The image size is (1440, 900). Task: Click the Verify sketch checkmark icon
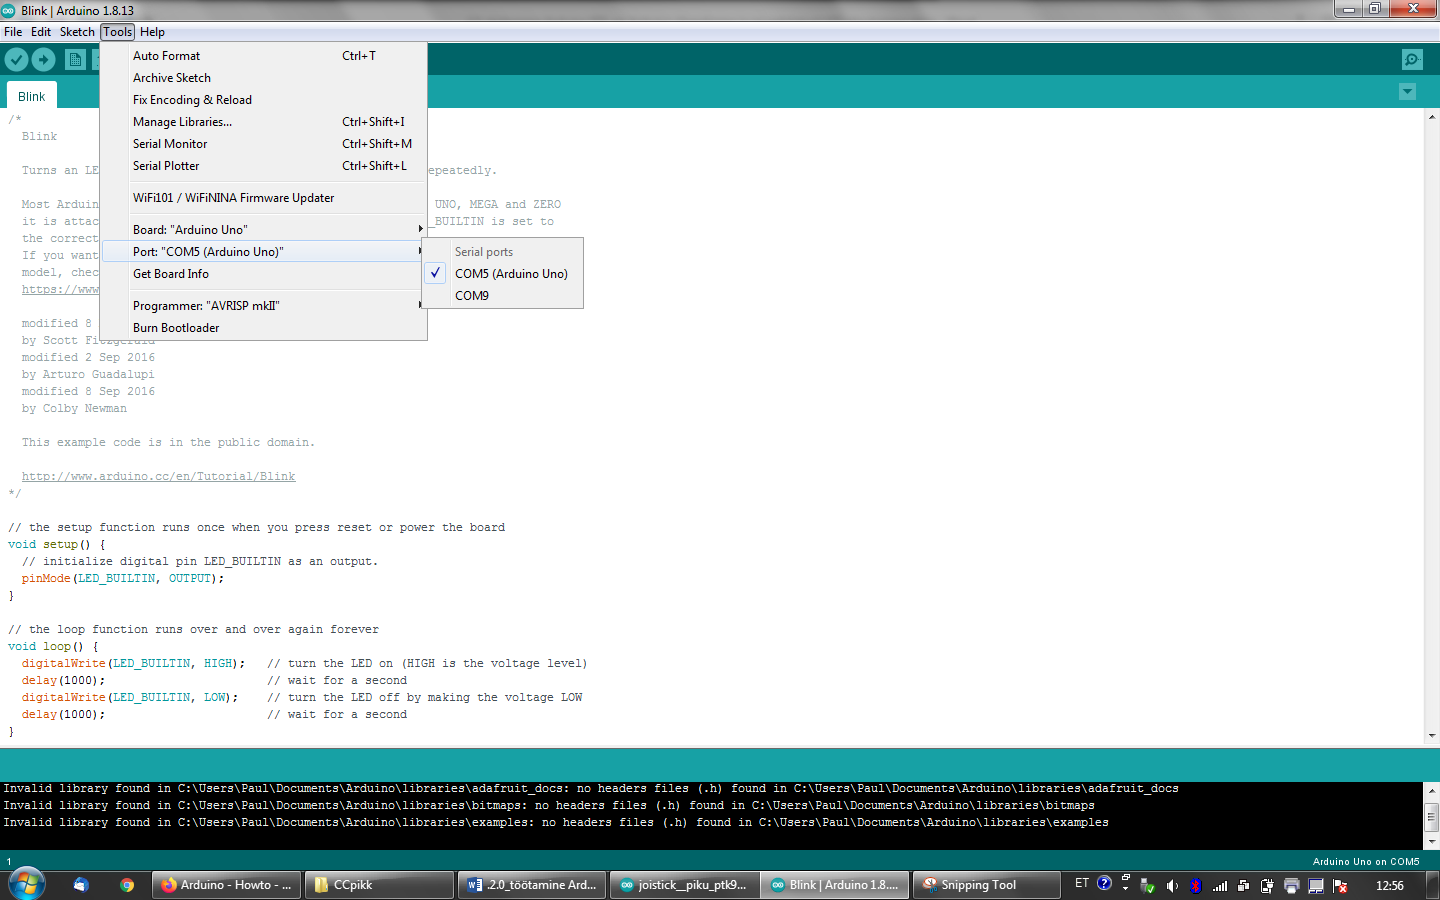pyautogui.click(x=16, y=60)
